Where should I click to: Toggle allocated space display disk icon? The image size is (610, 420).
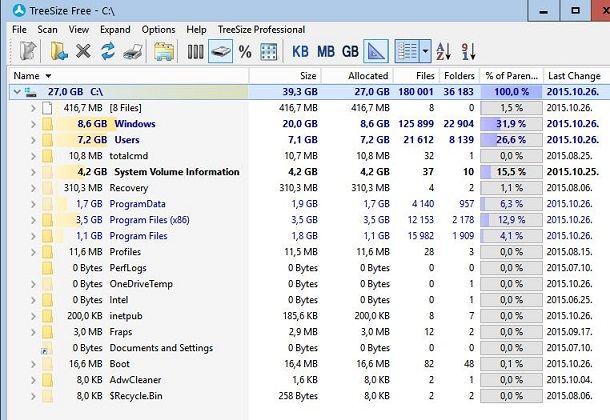pos(220,51)
